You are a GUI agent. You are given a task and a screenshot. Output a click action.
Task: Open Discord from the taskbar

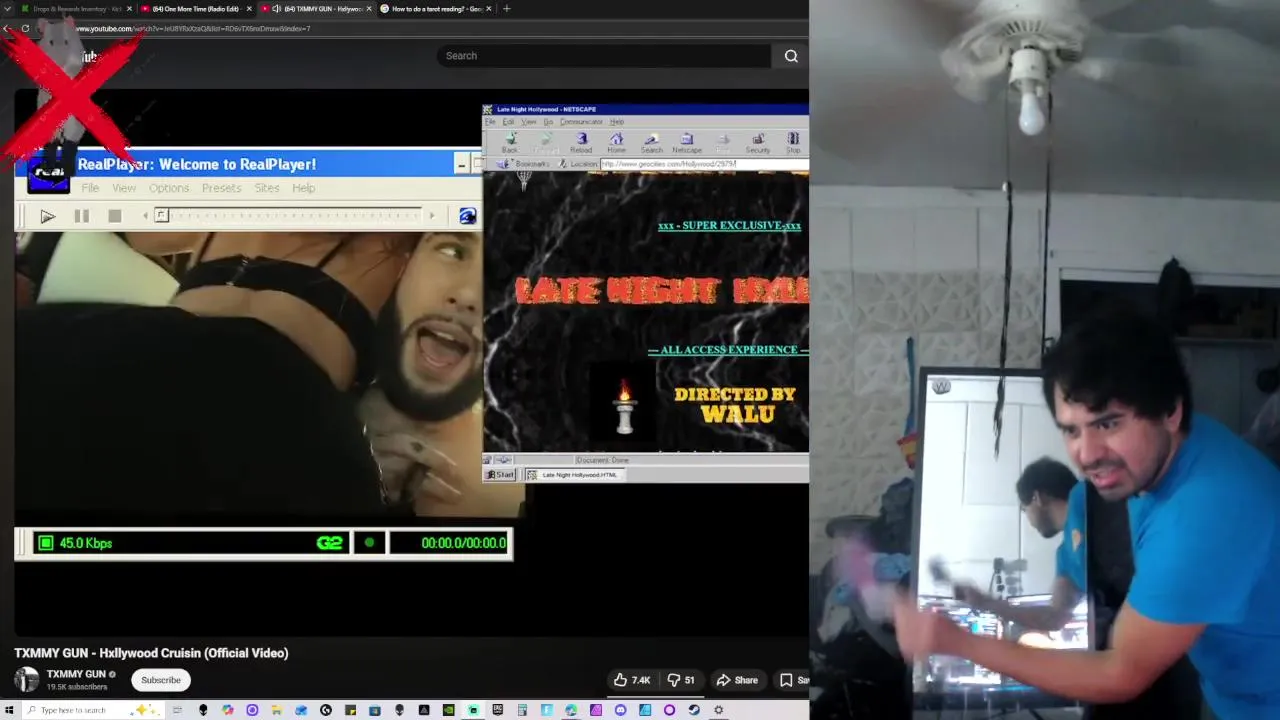[621, 710]
